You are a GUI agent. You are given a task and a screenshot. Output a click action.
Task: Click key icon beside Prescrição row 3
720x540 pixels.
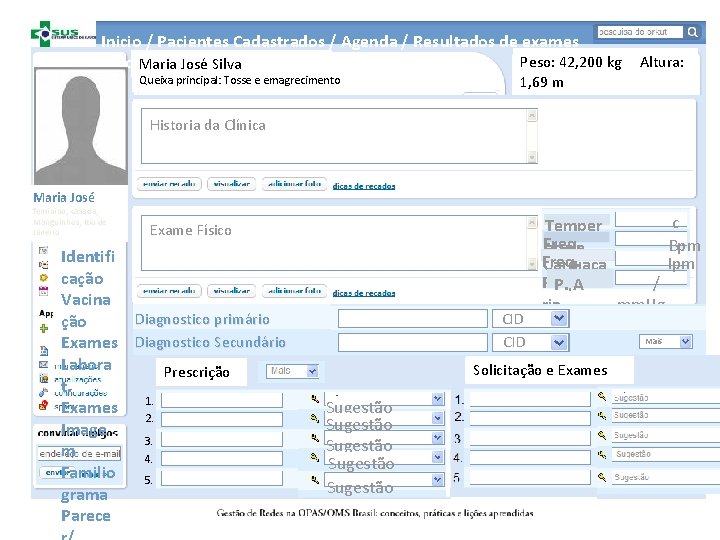(x=315, y=438)
